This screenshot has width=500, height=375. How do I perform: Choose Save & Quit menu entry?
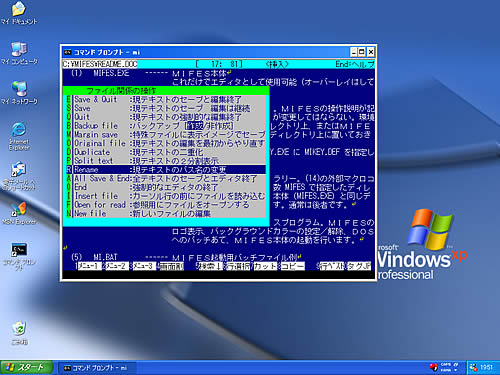[x=166, y=99]
